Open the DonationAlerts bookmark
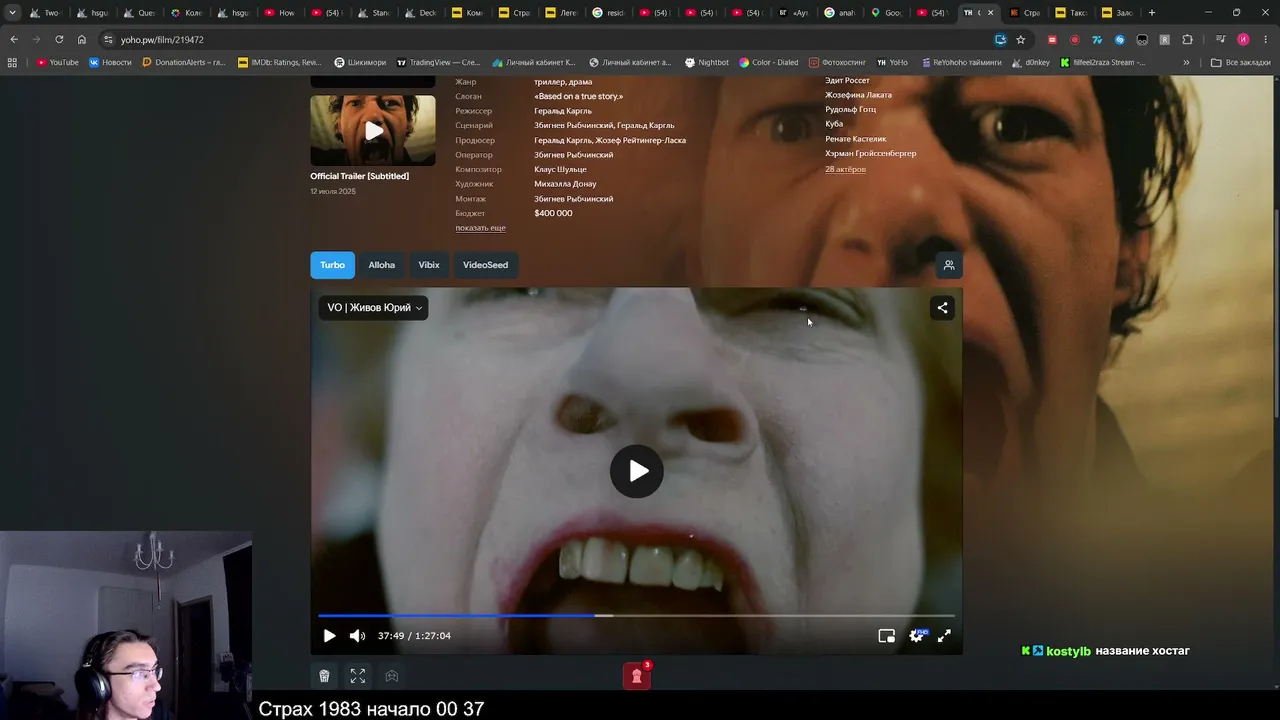The height and width of the screenshot is (720, 1280). 184,62
